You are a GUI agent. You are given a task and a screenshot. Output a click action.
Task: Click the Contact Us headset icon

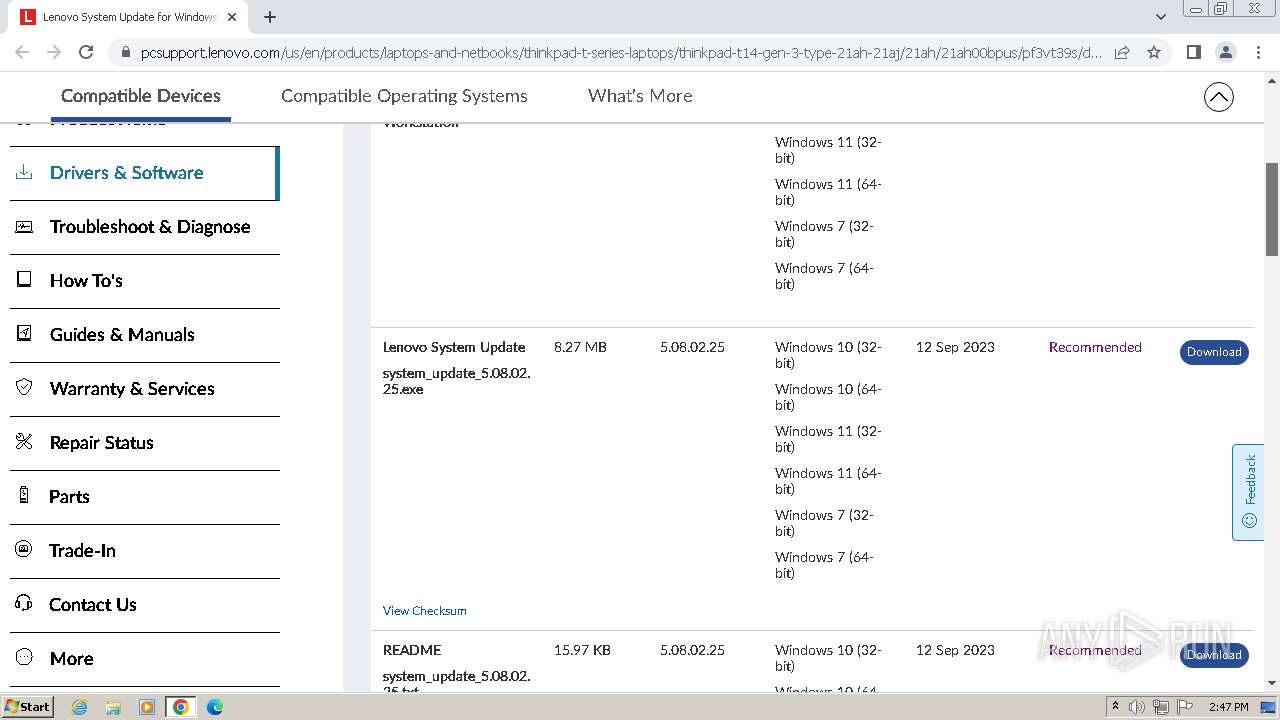pyautogui.click(x=24, y=604)
